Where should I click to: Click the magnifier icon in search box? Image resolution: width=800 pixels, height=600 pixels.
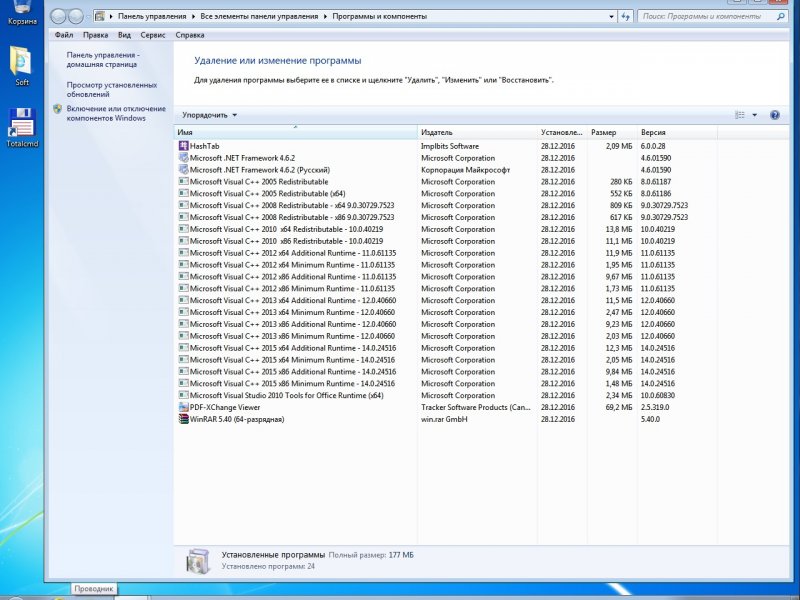780,16
